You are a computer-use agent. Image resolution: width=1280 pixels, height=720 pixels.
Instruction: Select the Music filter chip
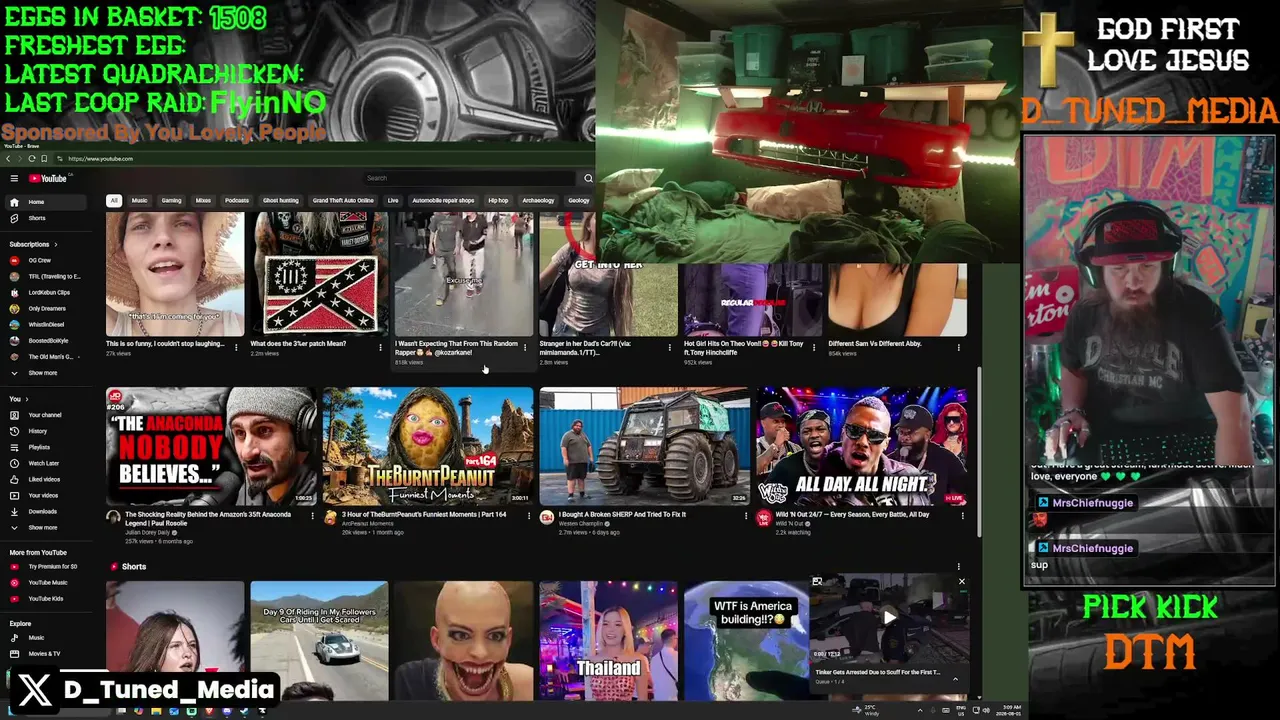(140, 200)
